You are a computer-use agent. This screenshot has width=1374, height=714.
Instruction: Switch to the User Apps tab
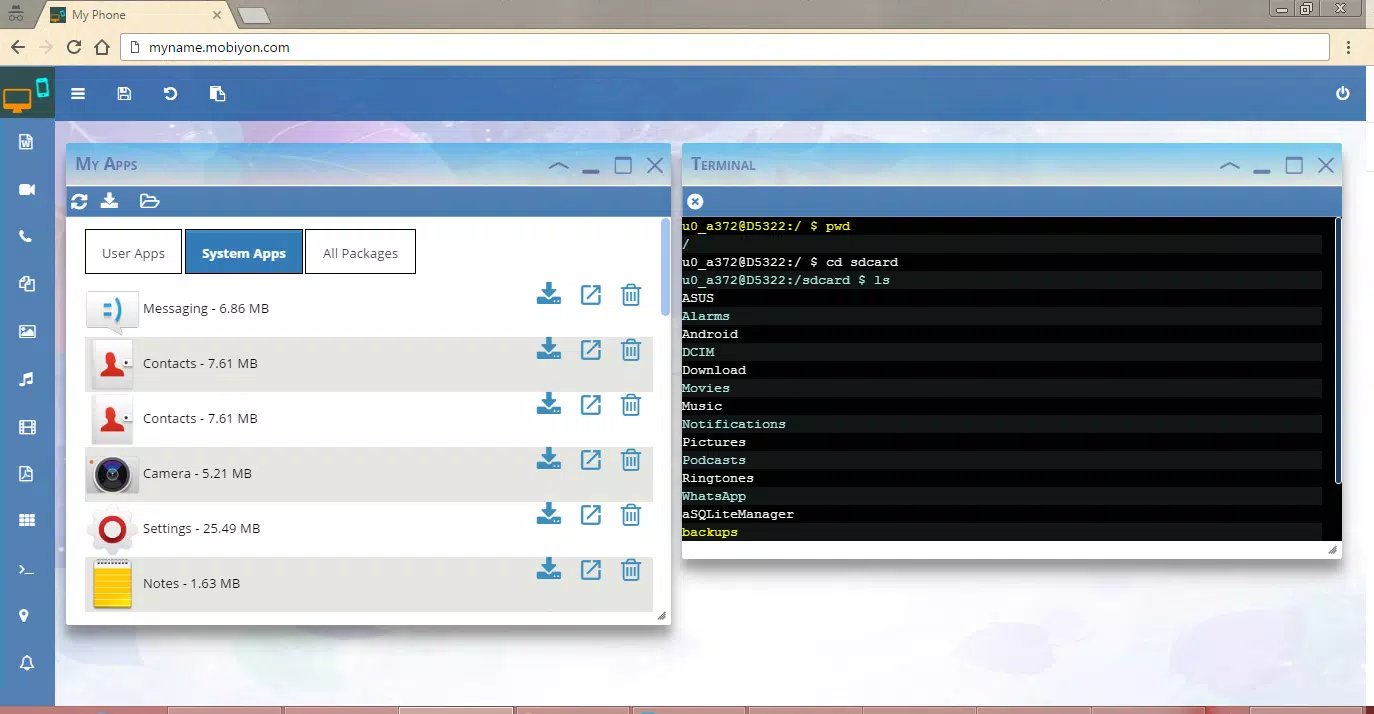point(133,253)
